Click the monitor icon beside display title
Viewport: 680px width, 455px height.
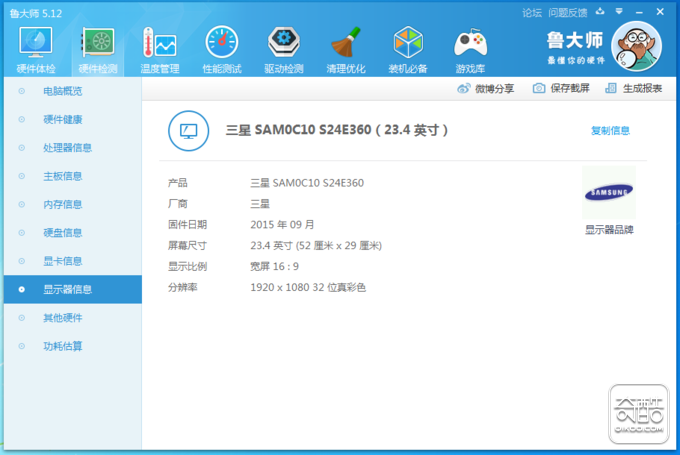click(x=189, y=131)
